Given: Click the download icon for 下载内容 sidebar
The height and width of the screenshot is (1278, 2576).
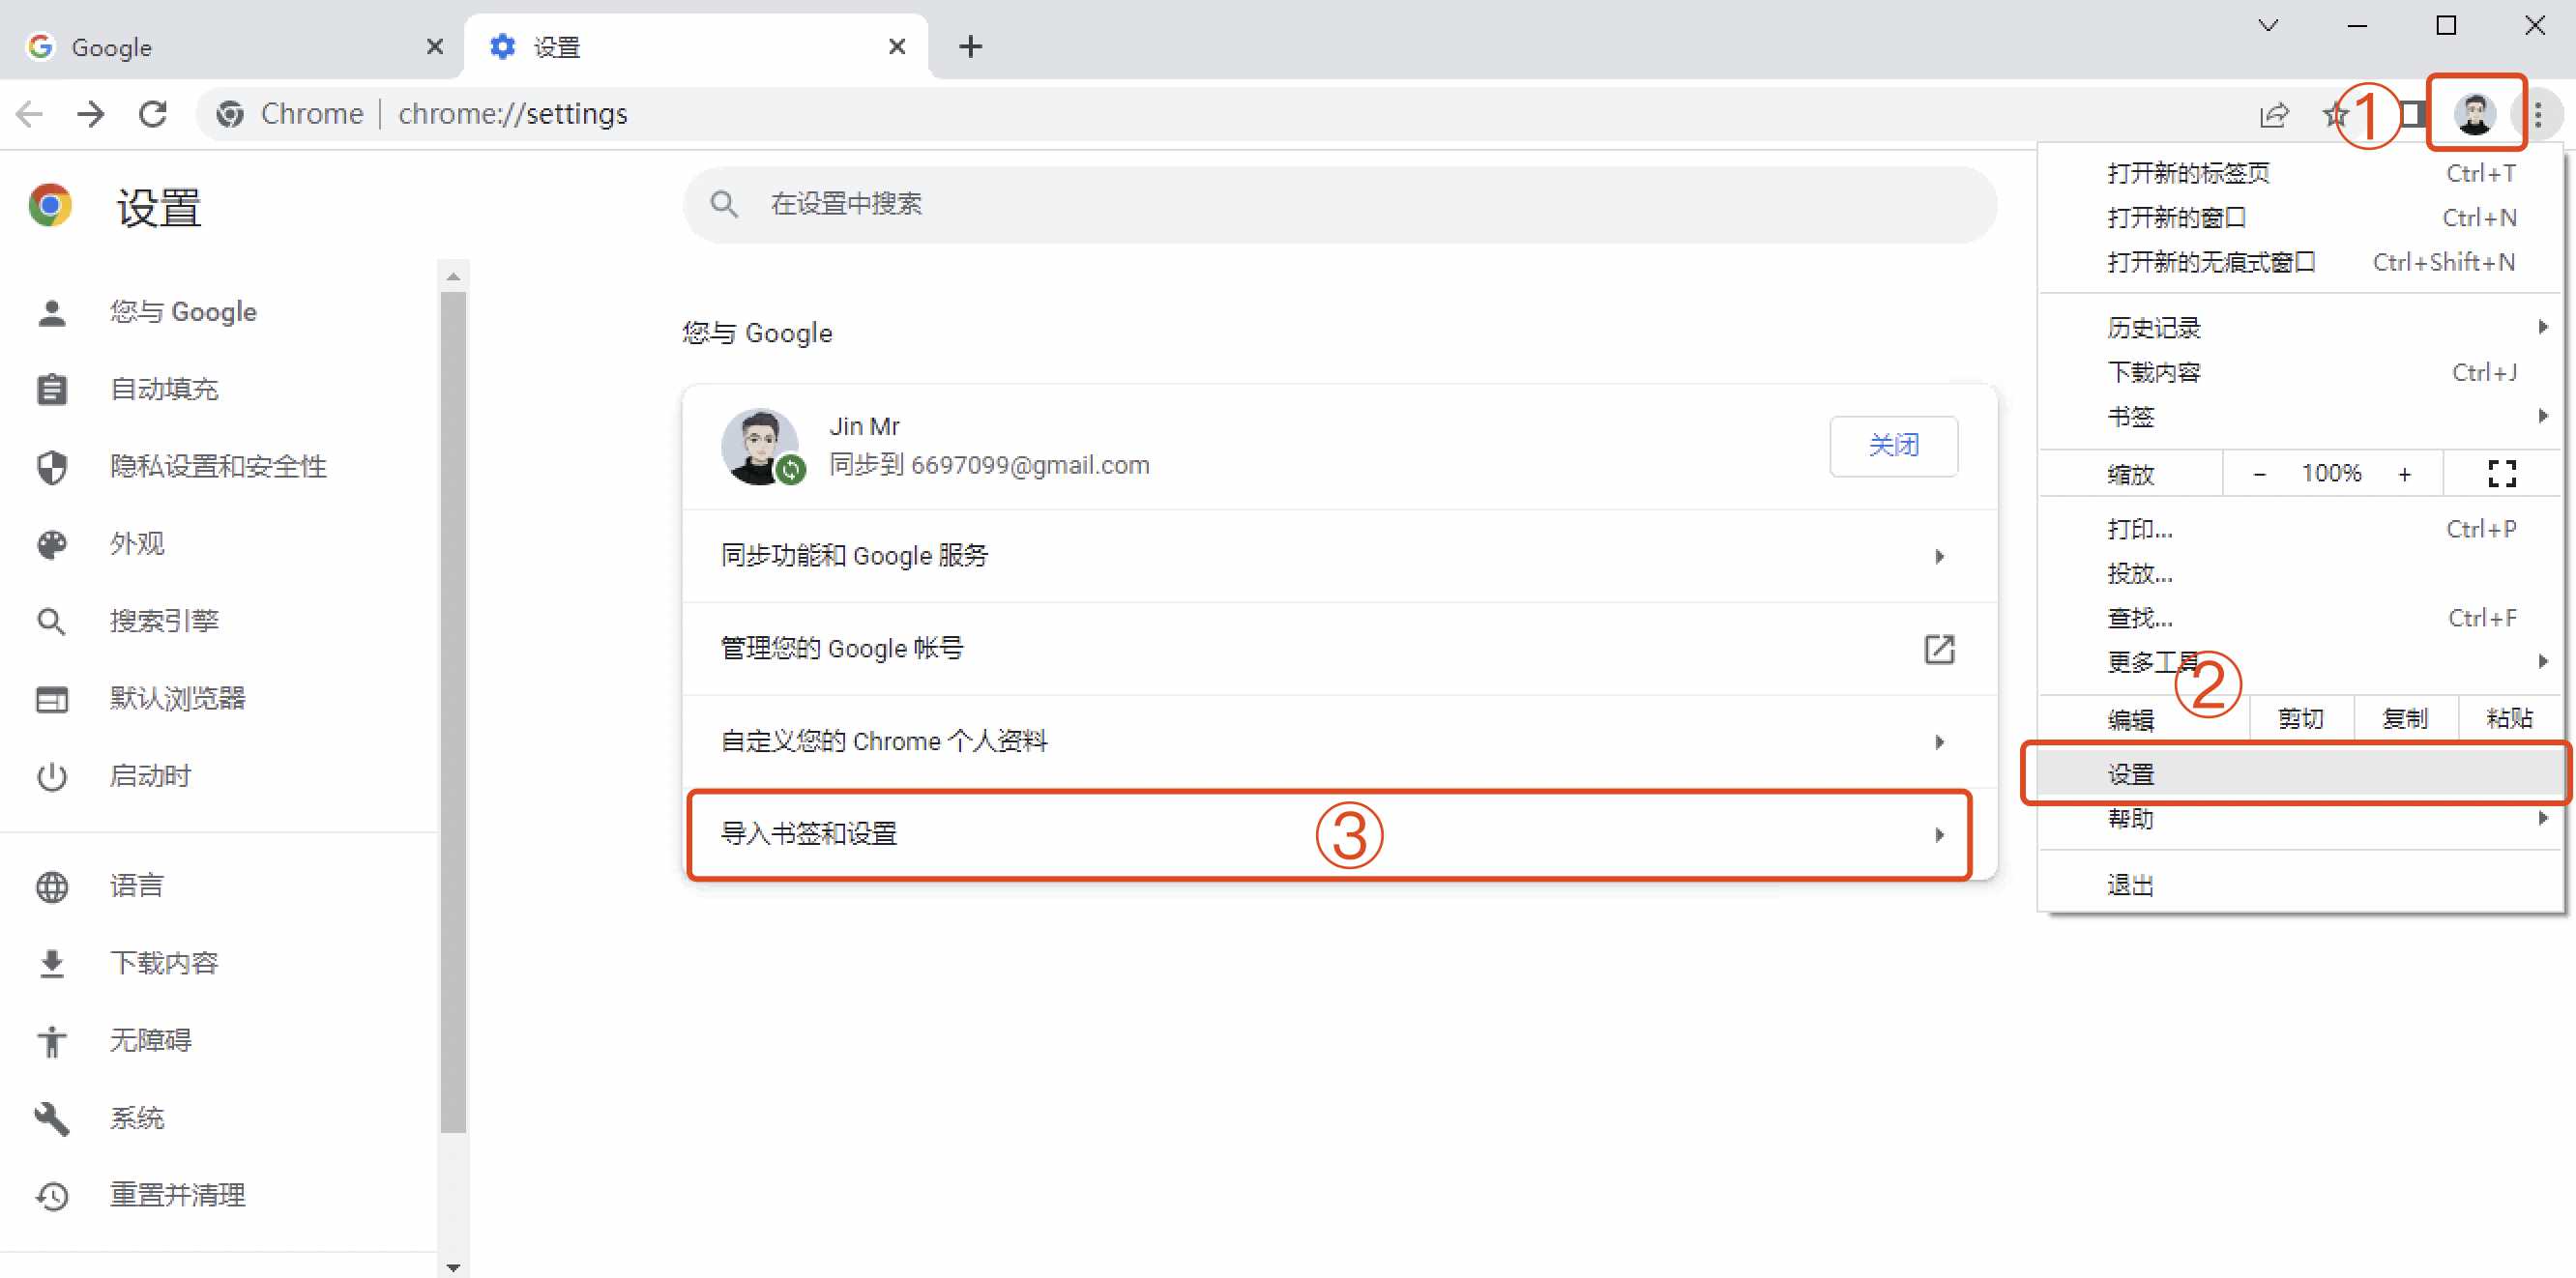Looking at the screenshot, I should pos(52,964).
